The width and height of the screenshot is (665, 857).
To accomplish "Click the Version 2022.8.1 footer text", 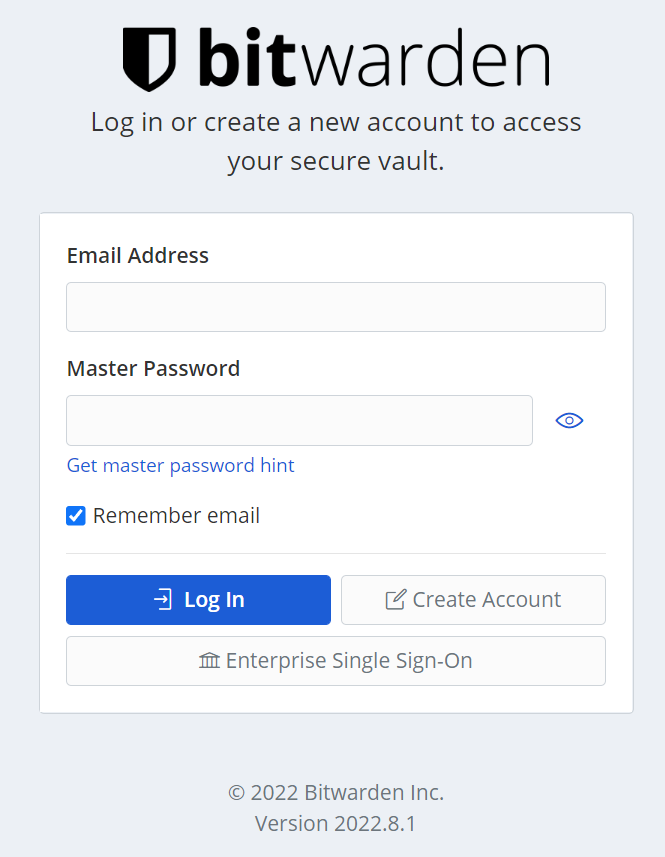I will [x=335, y=823].
